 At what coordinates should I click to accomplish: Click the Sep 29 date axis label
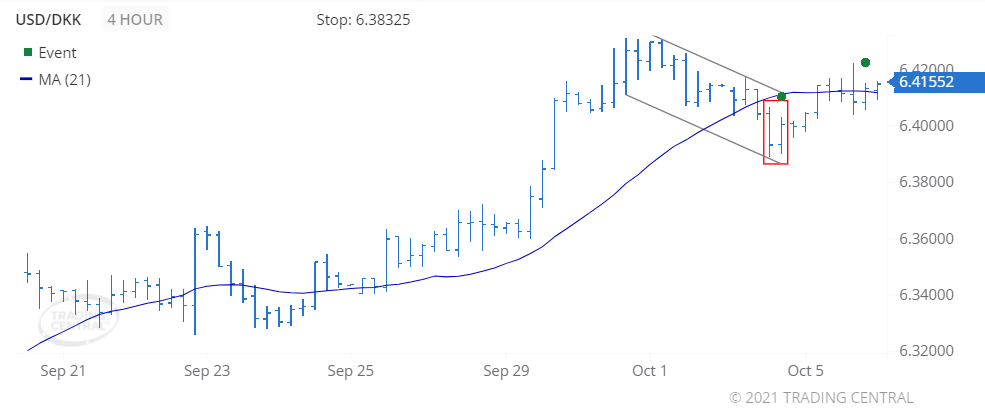tap(506, 370)
